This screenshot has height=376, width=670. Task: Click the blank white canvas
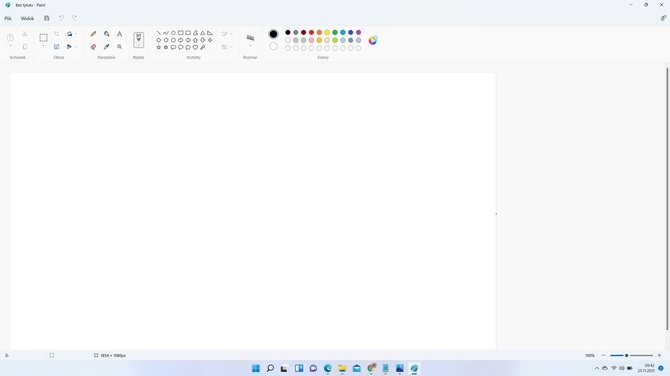coord(253,211)
